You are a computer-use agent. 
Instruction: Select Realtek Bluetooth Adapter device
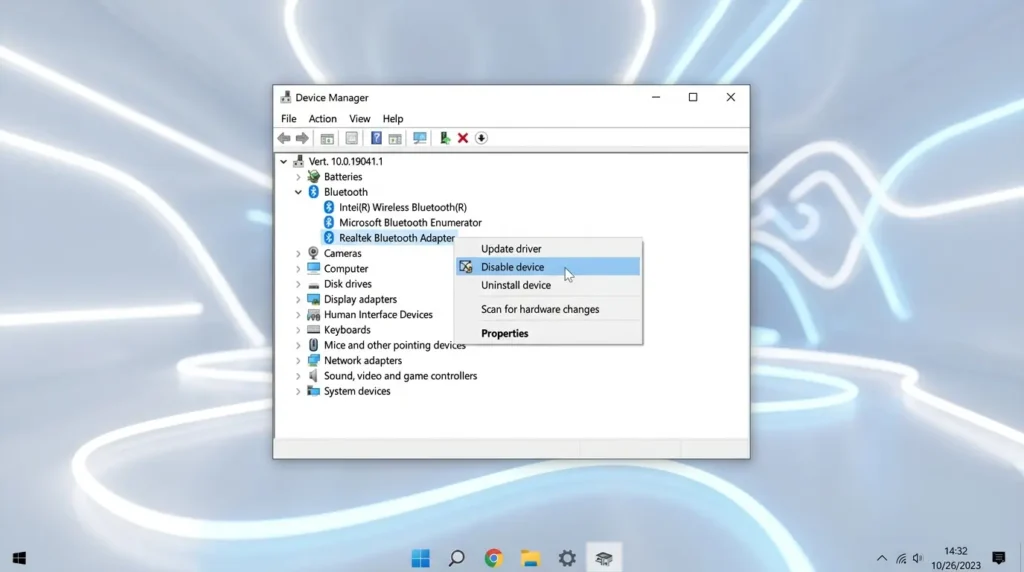click(396, 238)
